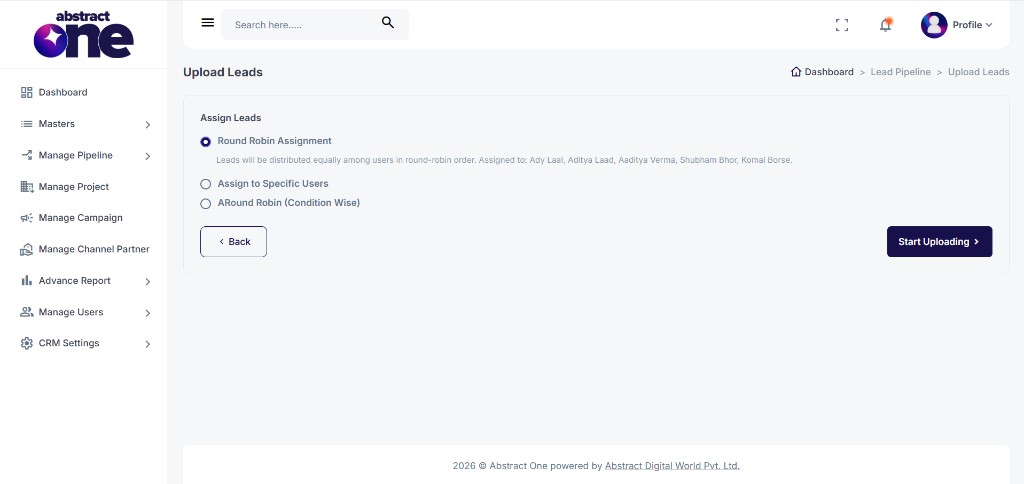Expand the Manage Pipeline submenu chevron
Image resolution: width=1024 pixels, height=484 pixels.
(x=148, y=155)
